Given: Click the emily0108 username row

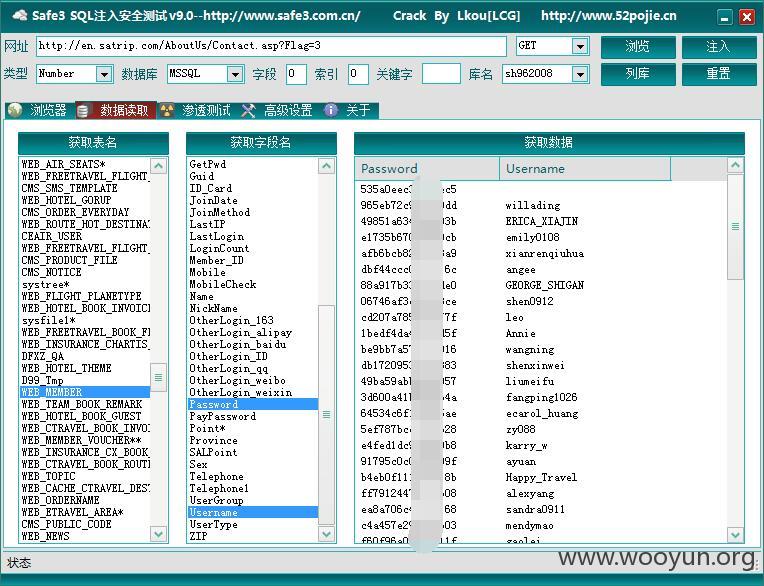Looking at the screenshot, I should pos(532,237).
